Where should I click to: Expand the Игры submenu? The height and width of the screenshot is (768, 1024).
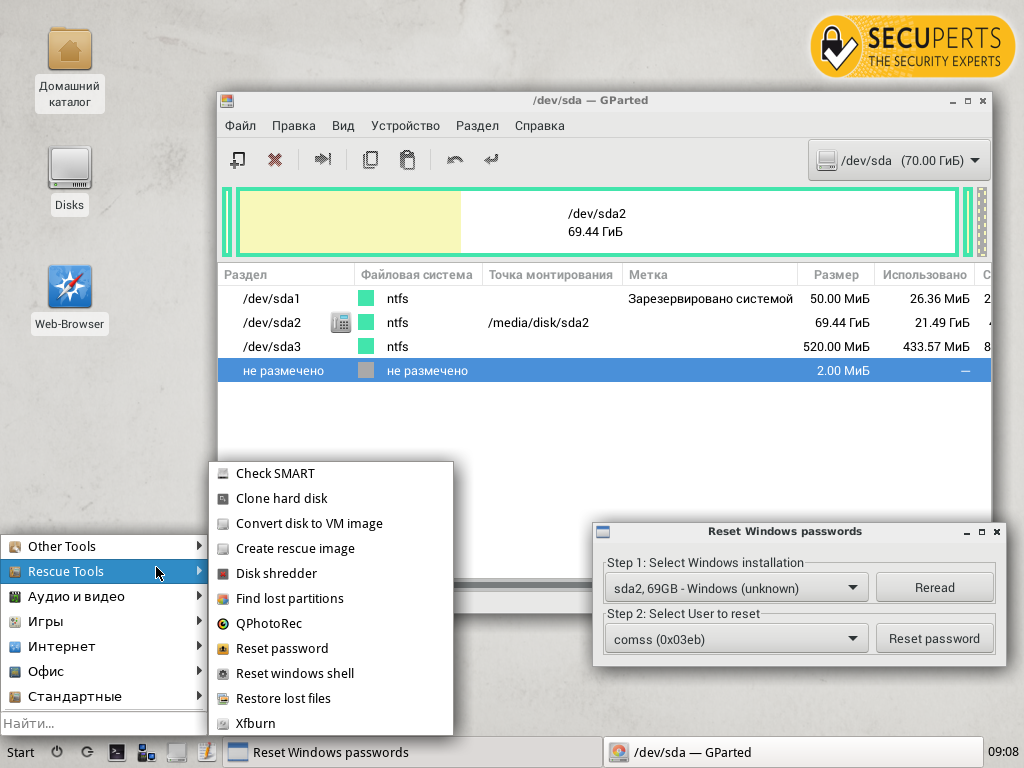104,621
